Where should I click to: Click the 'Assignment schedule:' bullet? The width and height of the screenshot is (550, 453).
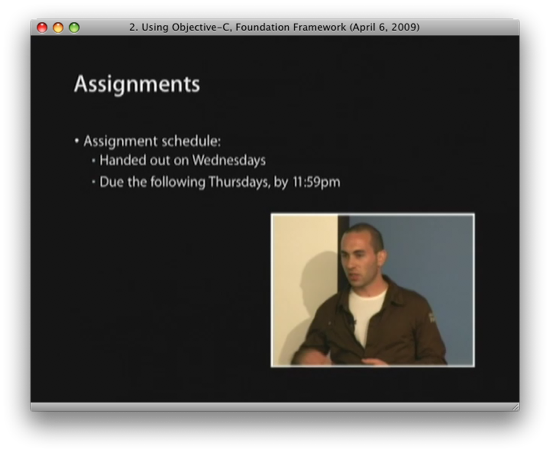(152, 141)
